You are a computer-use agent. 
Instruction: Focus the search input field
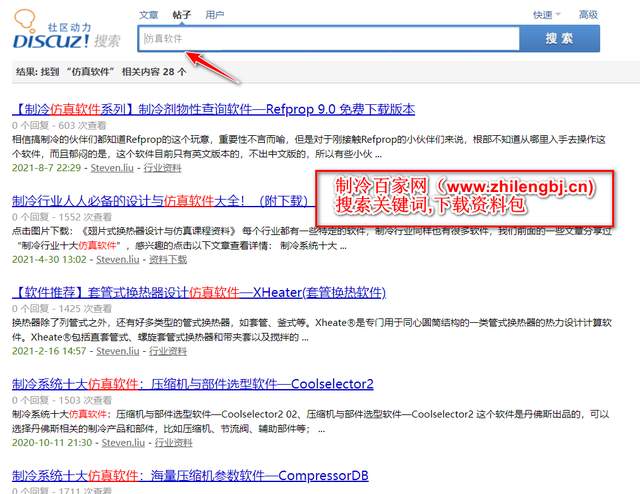[x=329, y=39]
